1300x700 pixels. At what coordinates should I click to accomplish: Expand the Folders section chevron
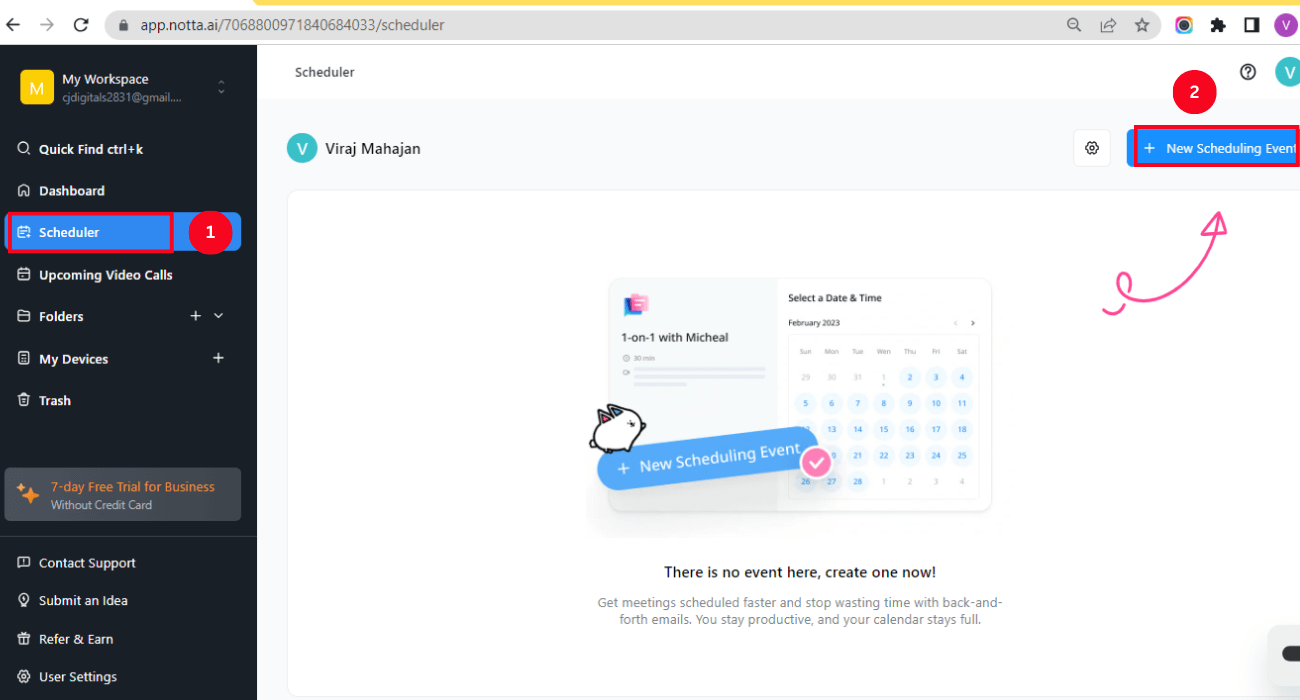[x=218, y=316]
